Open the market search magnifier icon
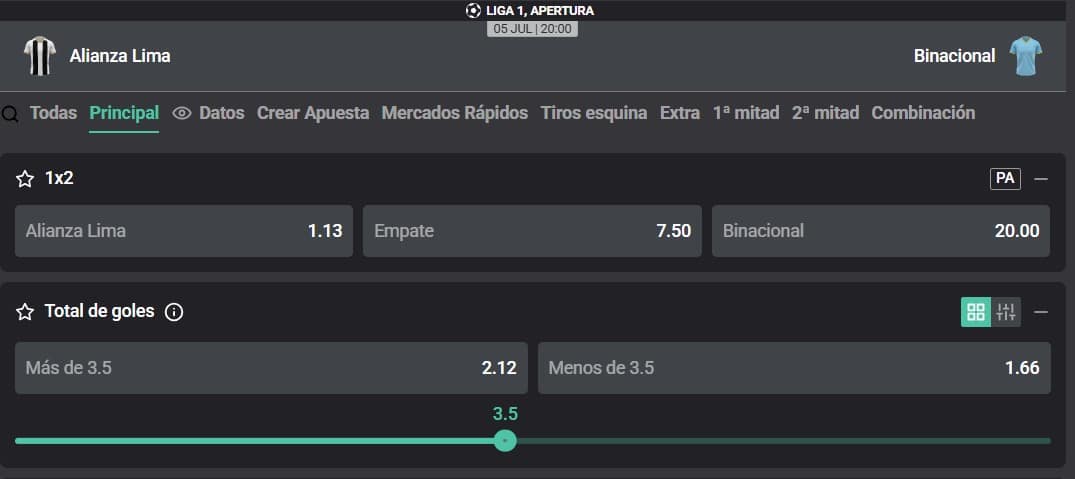The width and height of the screenshot is (1075, 479). (10, 114)
